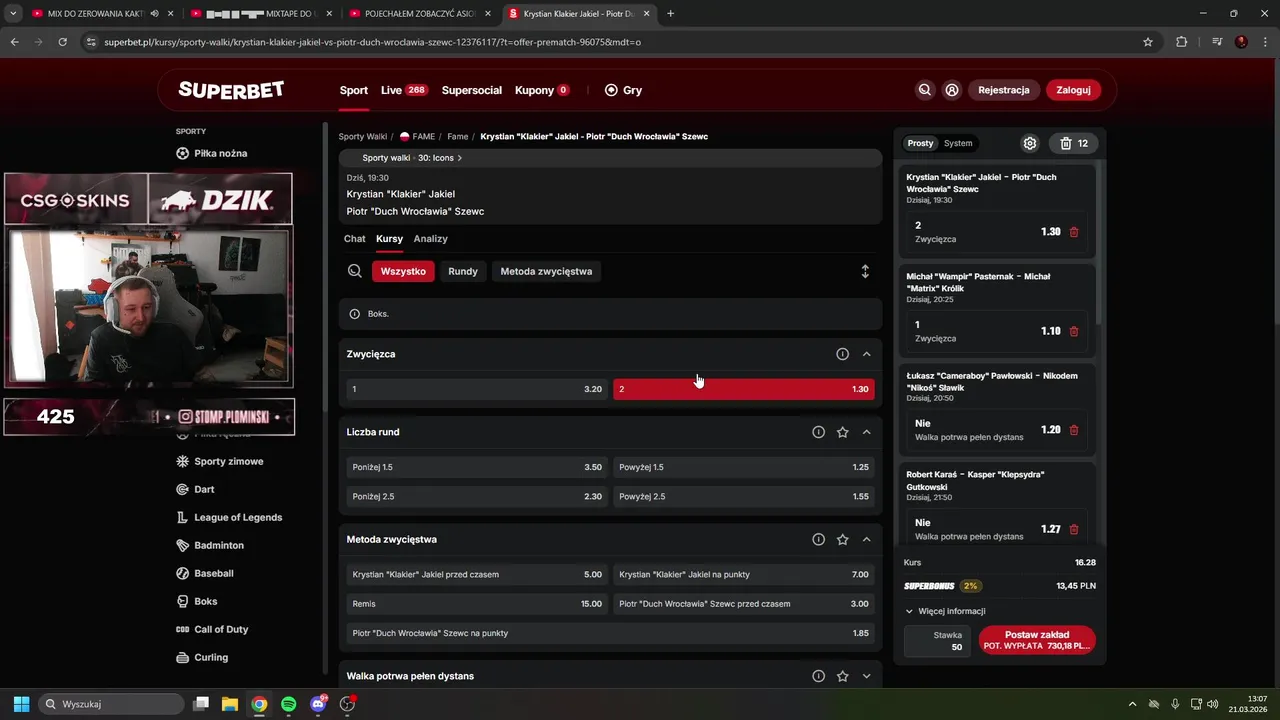1280x720 pixels.
Task: Open betslip settings gear icon
Action: 1030,143
